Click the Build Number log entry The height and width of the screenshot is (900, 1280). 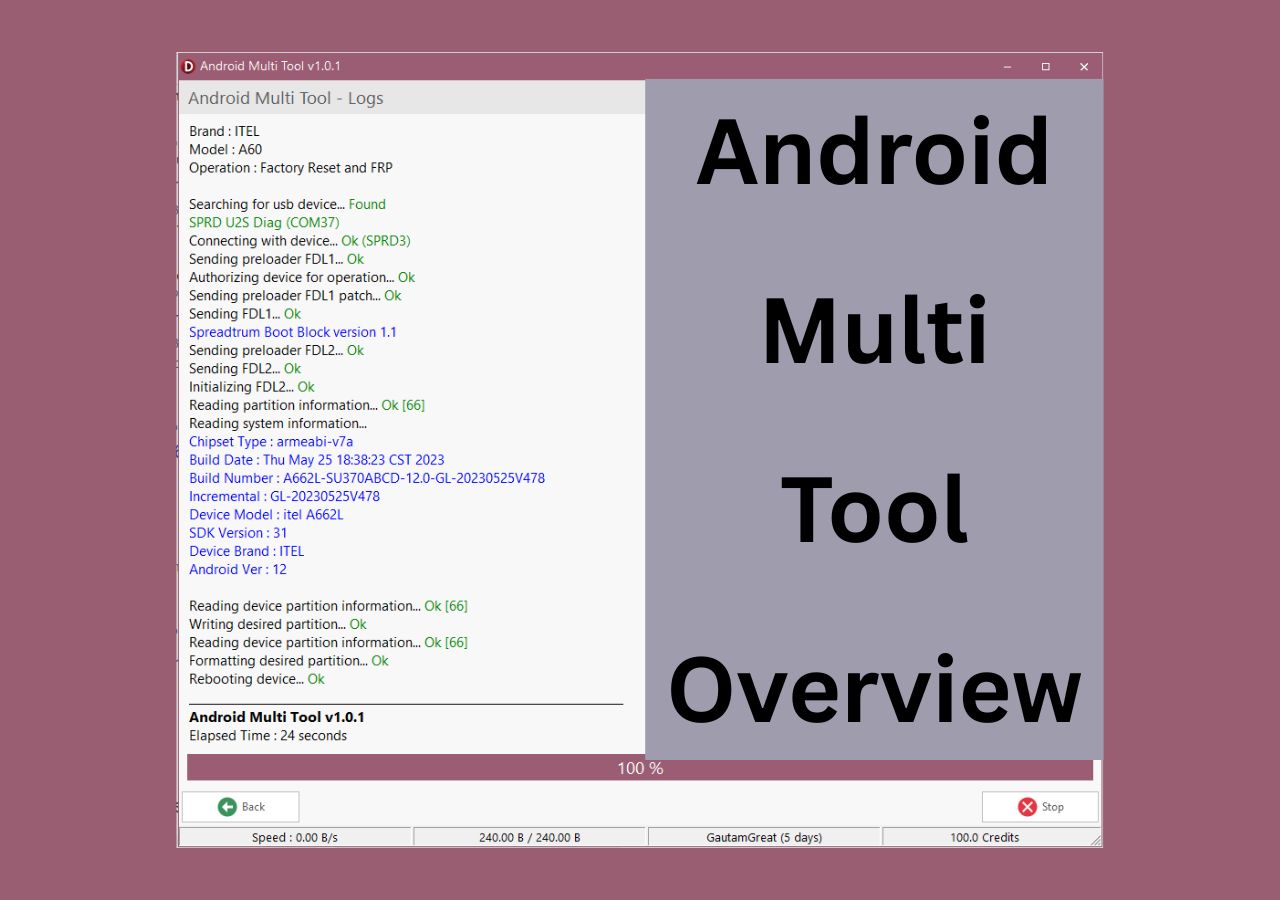[x=367, y=478]
